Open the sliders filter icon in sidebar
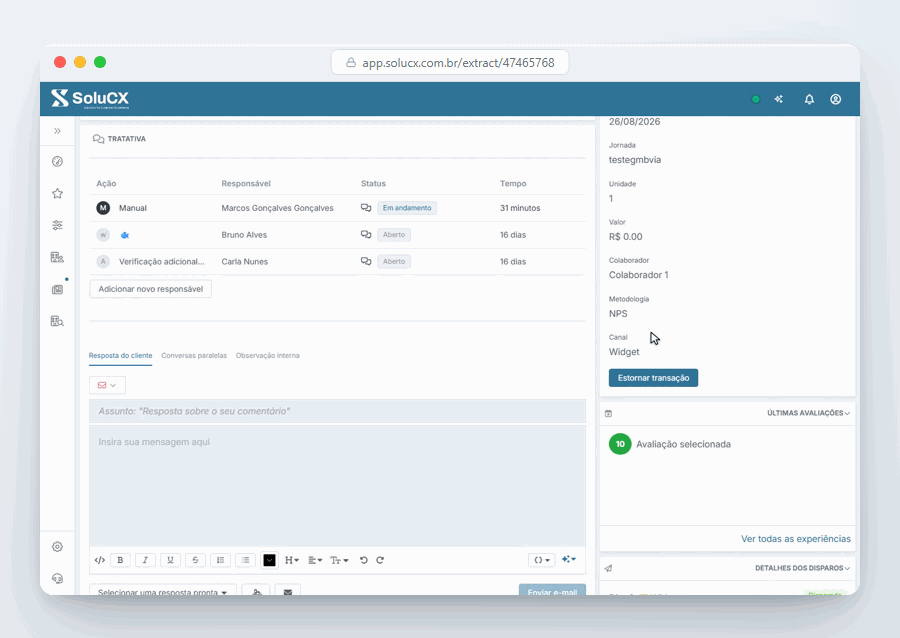 [57, 225]
